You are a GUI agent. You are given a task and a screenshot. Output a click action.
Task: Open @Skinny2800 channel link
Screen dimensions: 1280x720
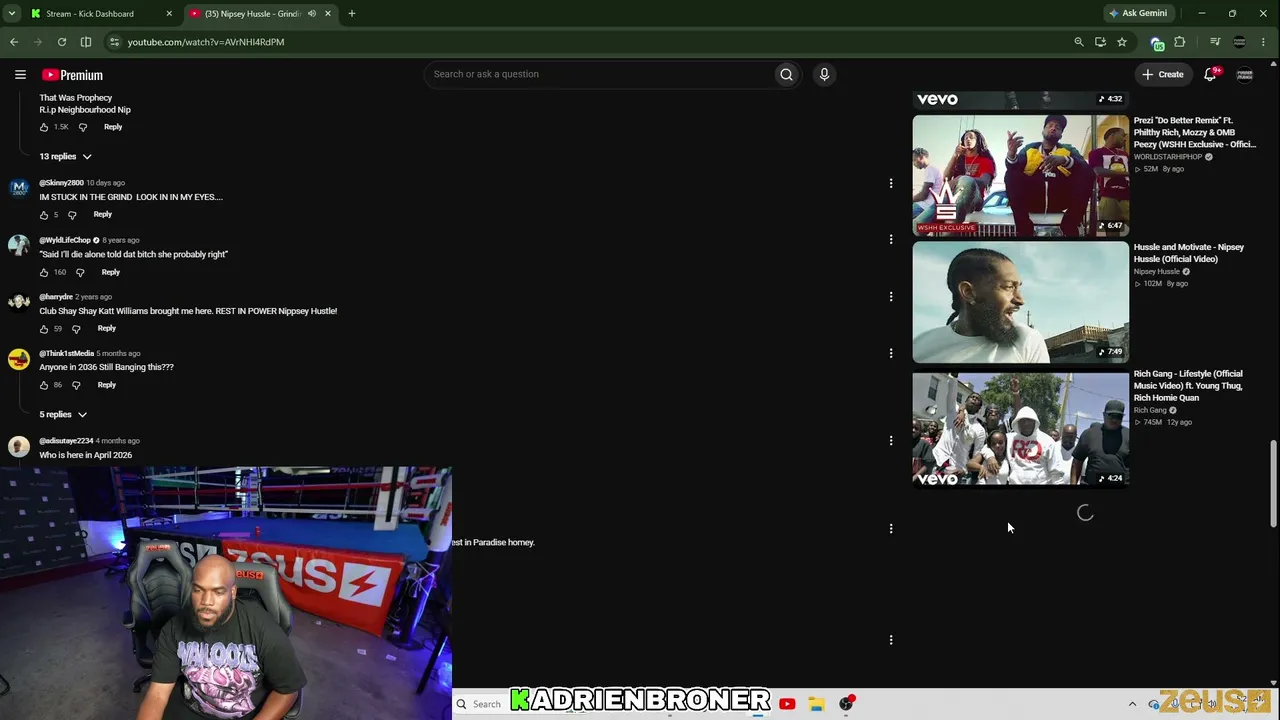[x=61, y=183]
